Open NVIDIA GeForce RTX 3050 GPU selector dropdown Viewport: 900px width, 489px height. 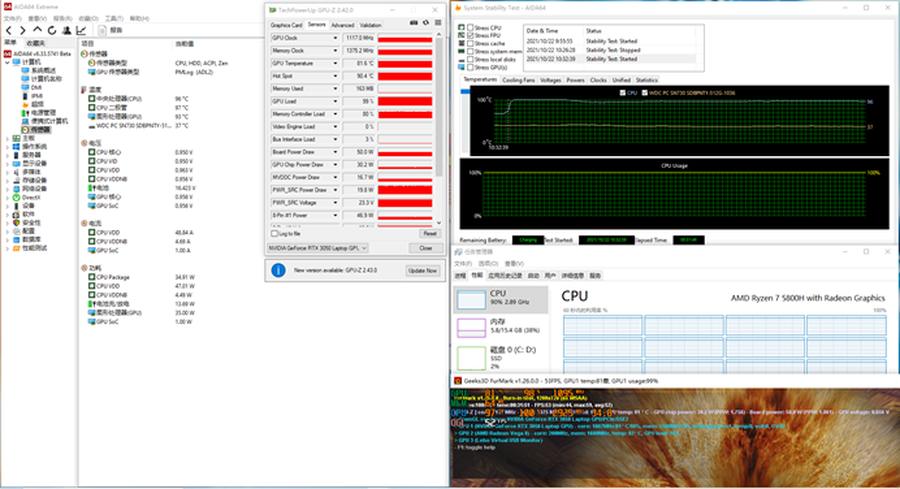coord(317,248)
